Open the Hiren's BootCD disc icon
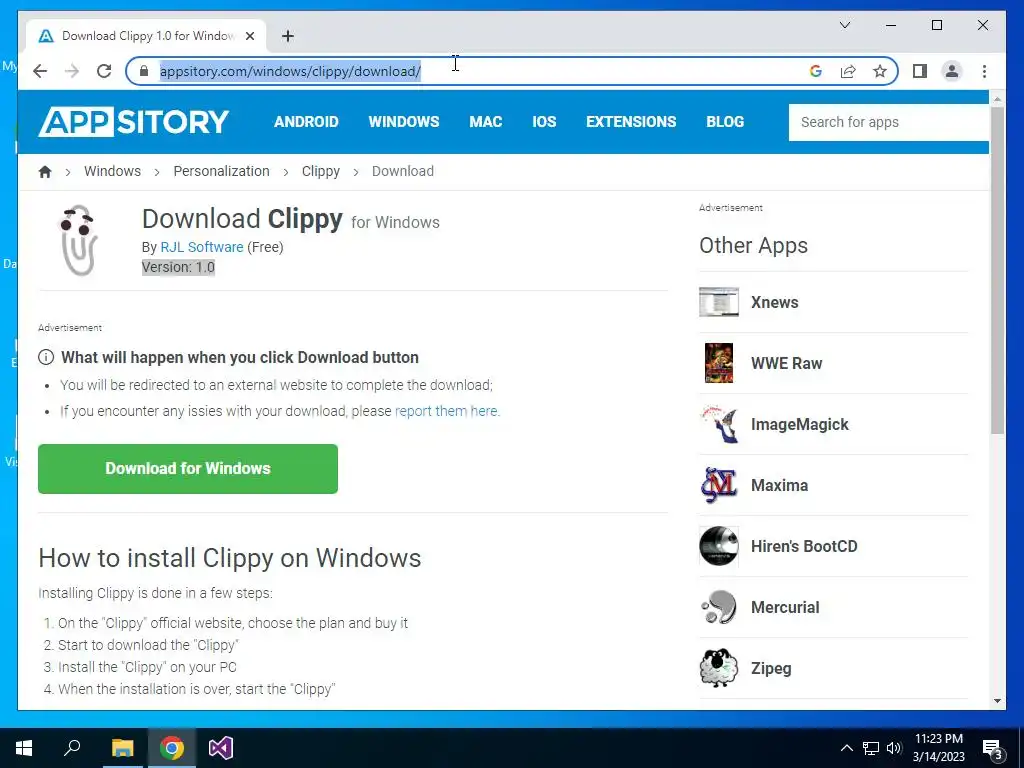The image size is (1024, 768). 718,546
